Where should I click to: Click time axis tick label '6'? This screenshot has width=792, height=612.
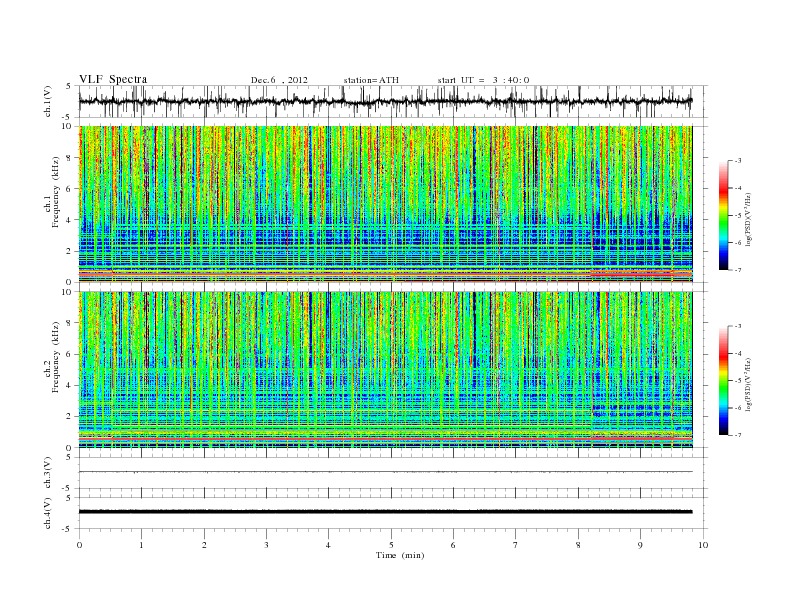[454, 545]
